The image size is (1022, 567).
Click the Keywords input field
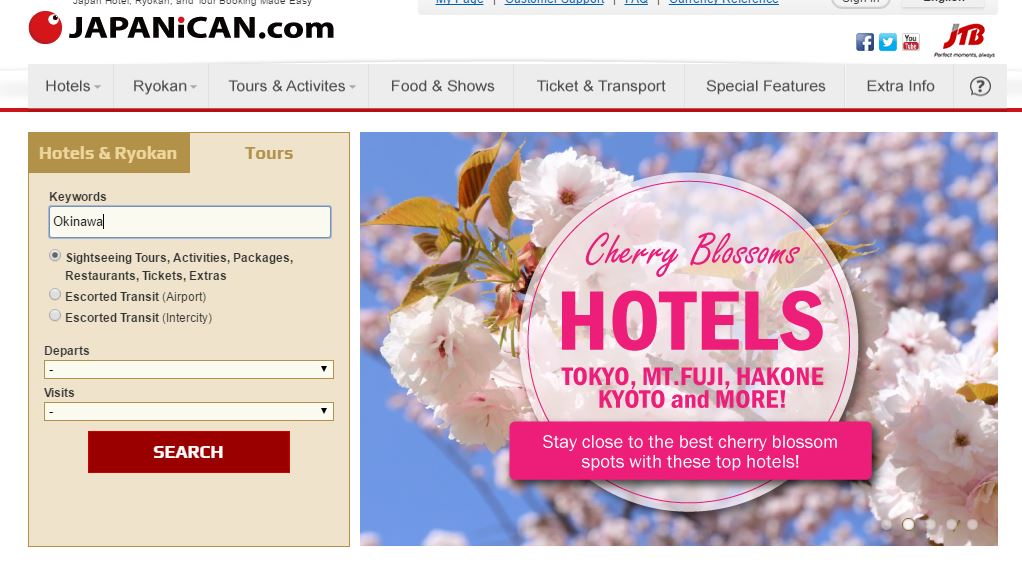coord(190,222)
